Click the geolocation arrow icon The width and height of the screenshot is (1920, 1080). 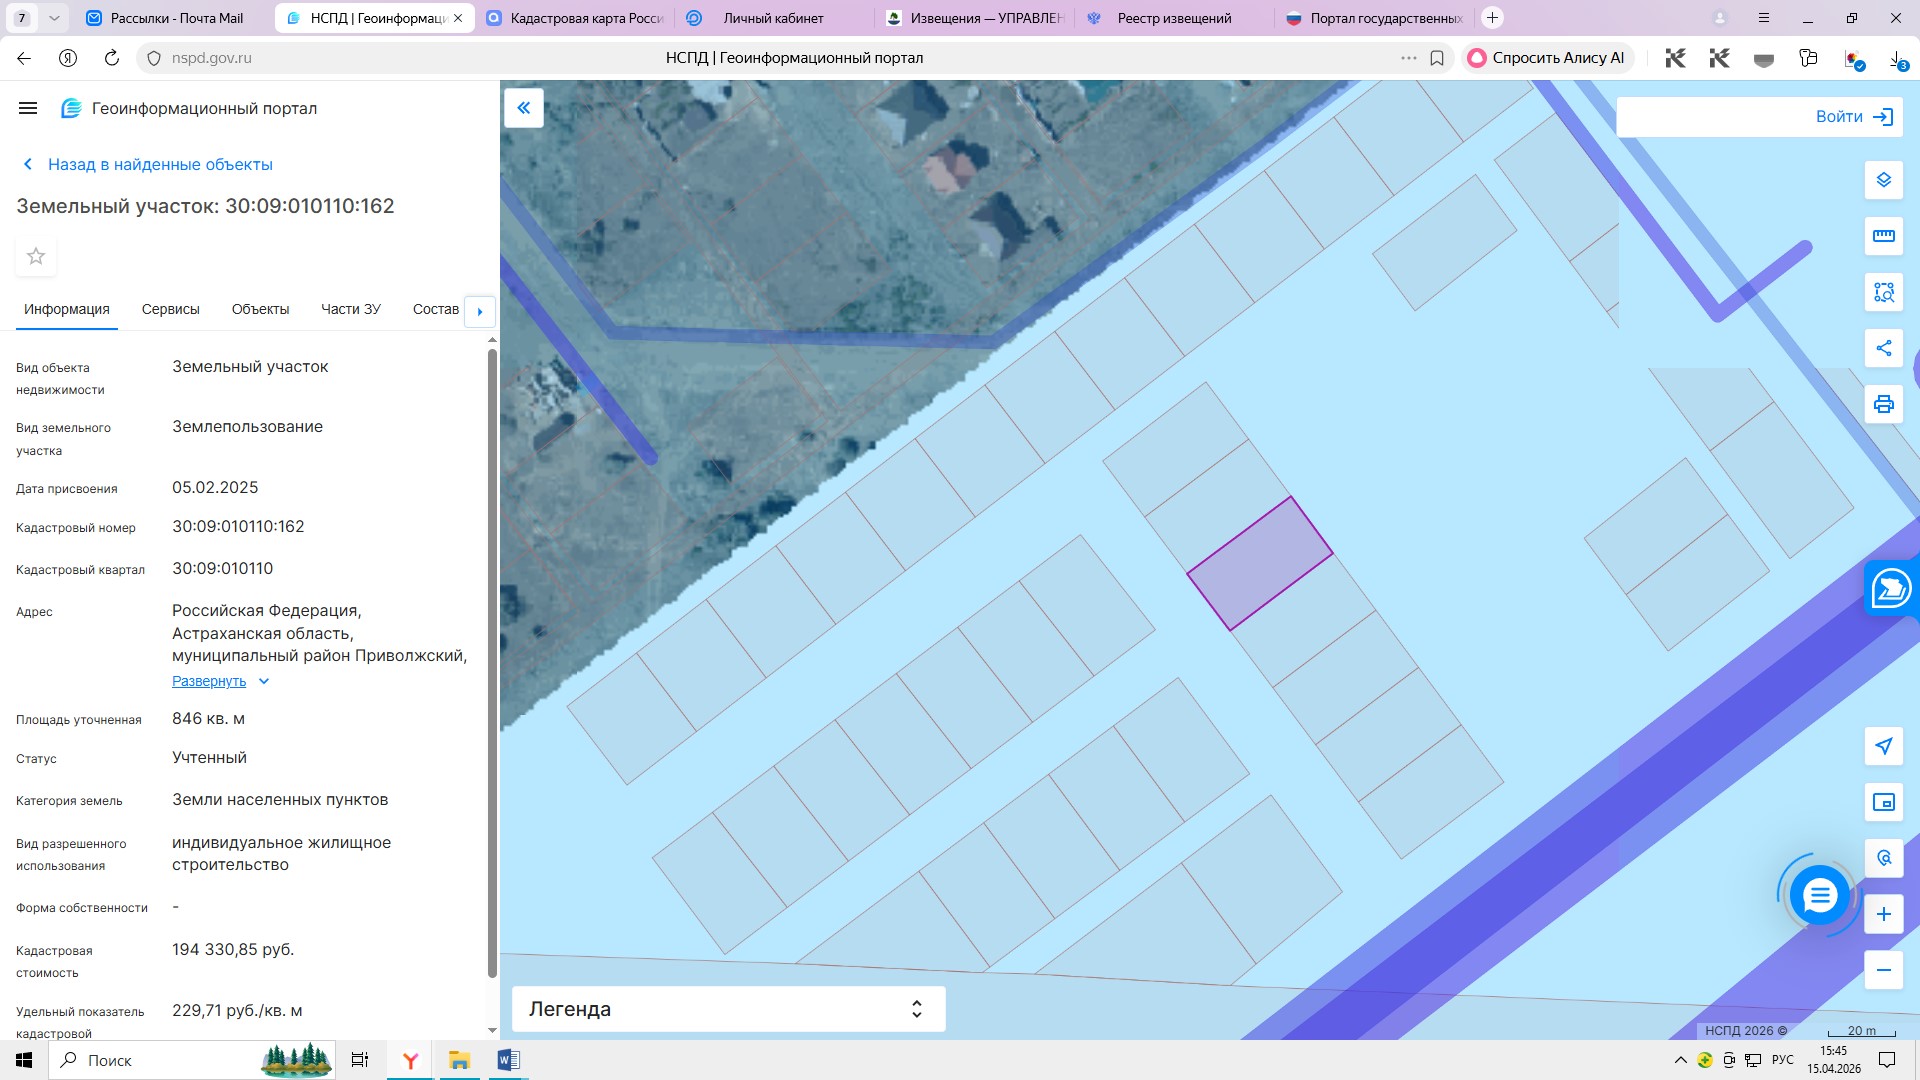(1883, 746)
